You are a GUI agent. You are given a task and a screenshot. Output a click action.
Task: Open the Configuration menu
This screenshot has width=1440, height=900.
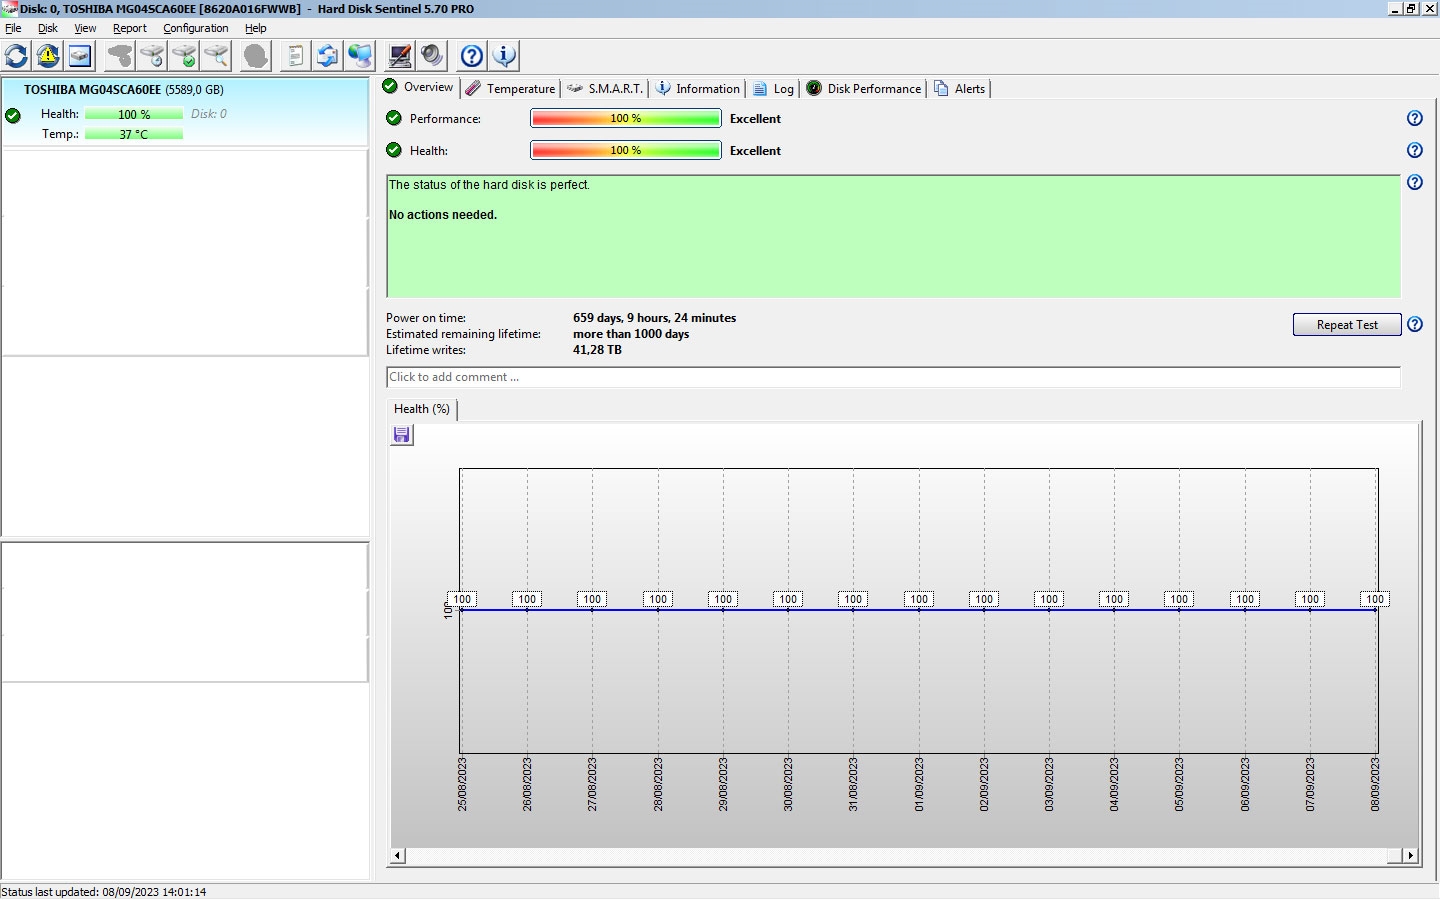click(x=195, y=28)
